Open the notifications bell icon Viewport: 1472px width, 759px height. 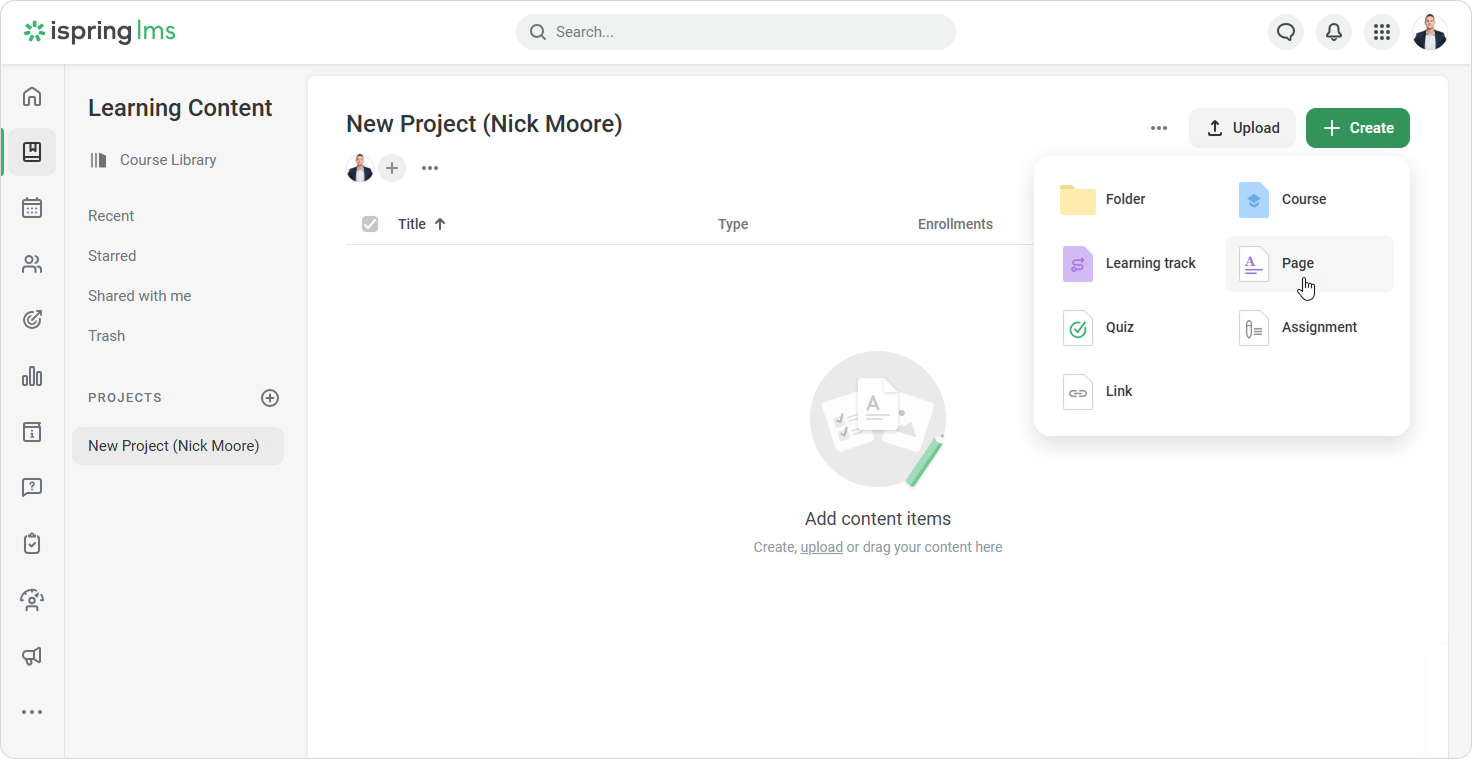click(x=1334, y=32)
